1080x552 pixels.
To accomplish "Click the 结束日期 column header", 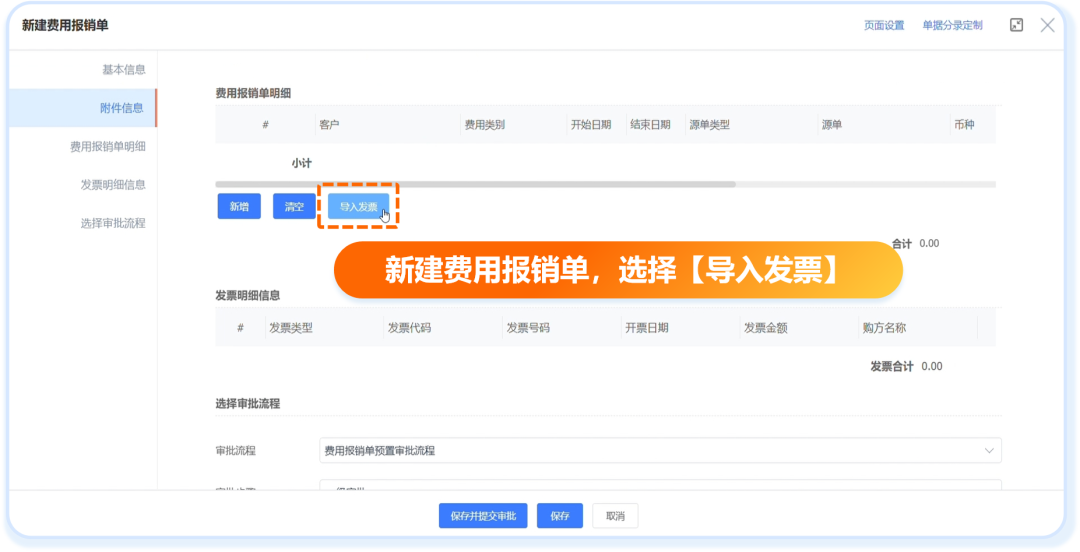I will click(650, 125).
